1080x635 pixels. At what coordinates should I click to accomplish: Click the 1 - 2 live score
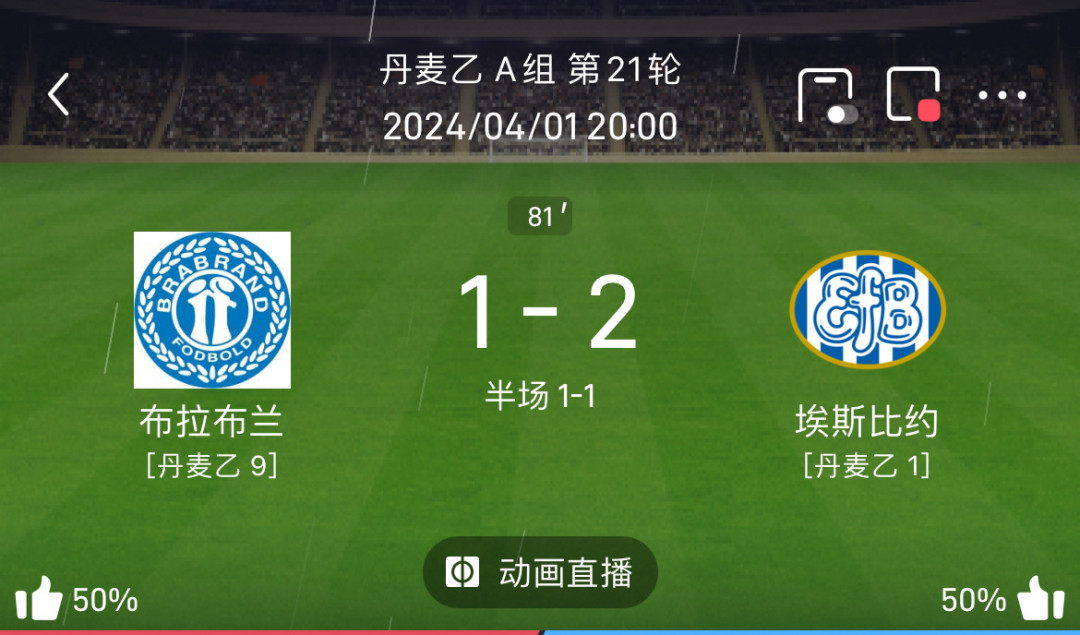click(548, 313)
